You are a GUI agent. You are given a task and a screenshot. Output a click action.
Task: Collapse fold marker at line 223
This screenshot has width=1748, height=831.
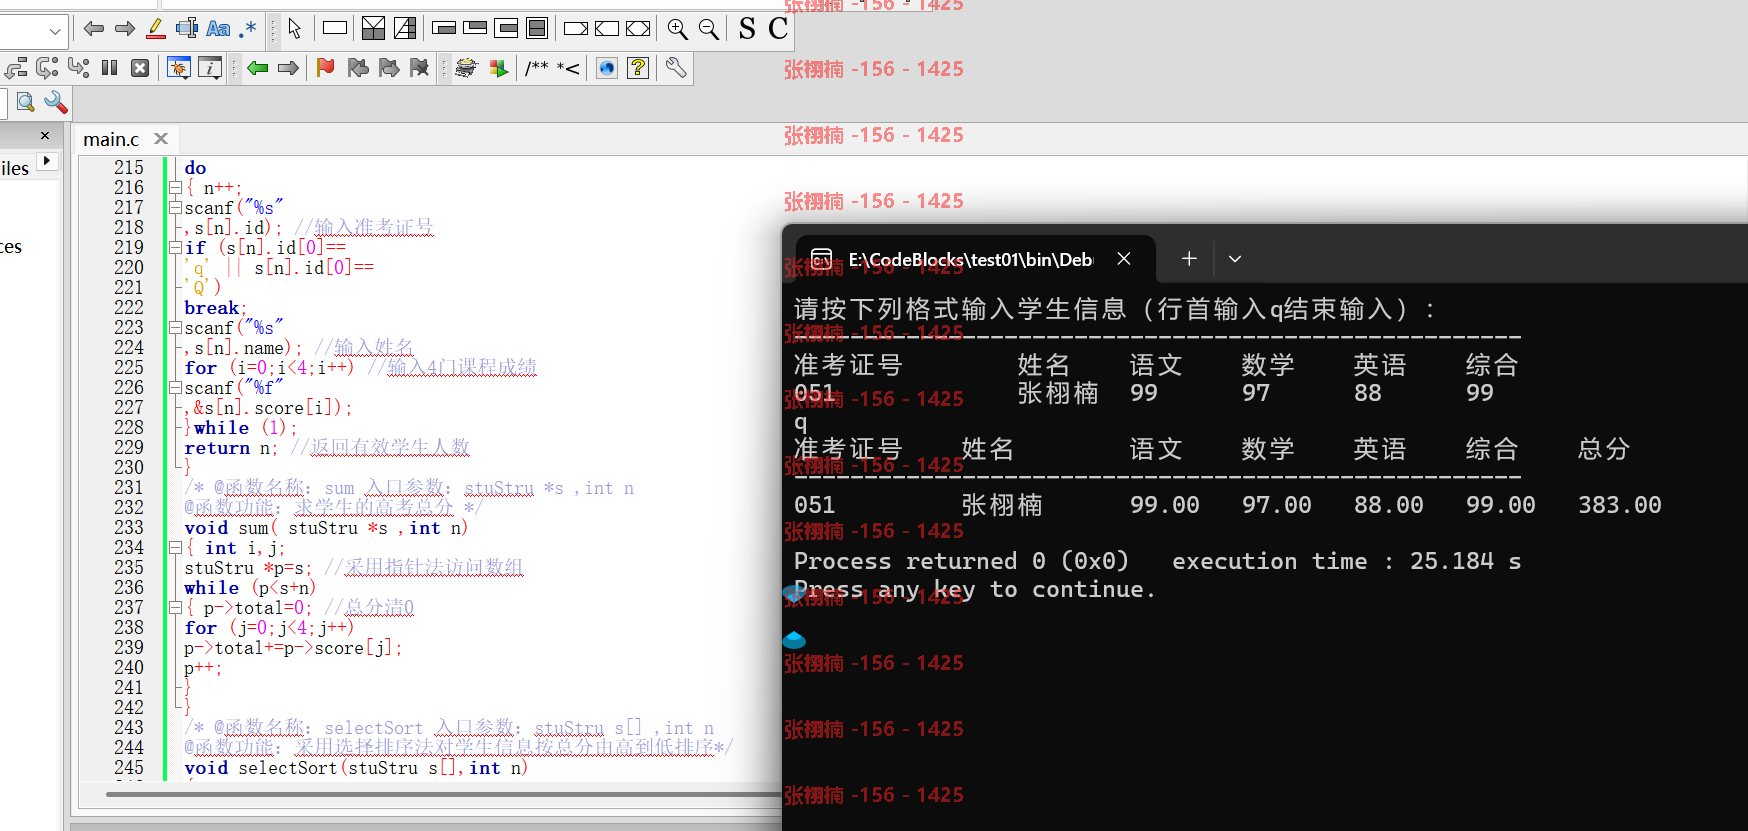point(175,327)
